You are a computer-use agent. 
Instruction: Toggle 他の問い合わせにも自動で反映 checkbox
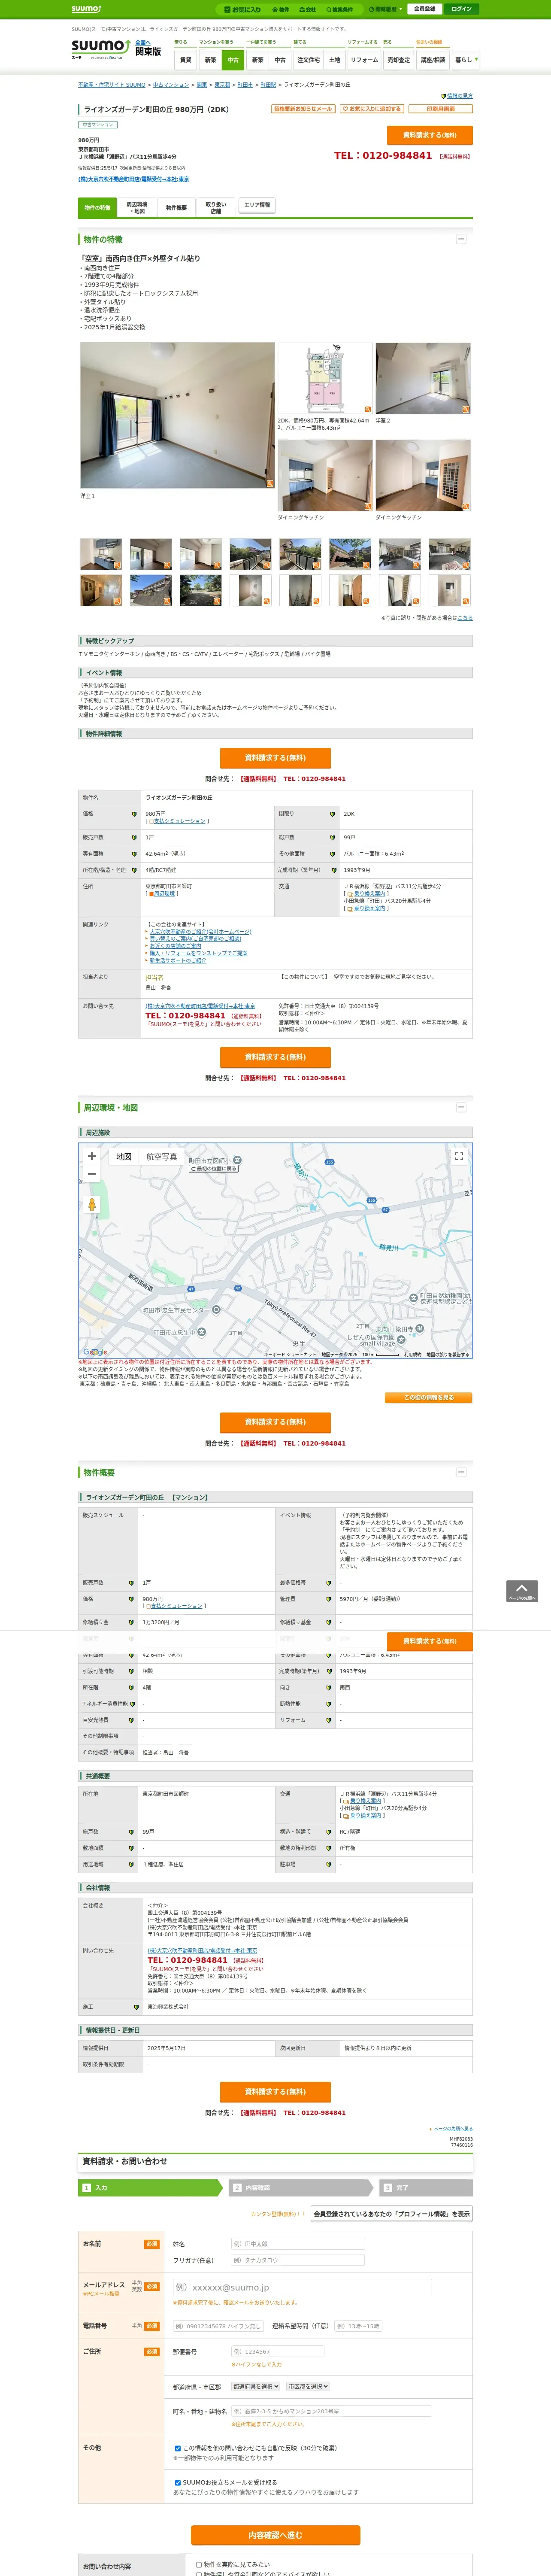[x=178, y=2448]
